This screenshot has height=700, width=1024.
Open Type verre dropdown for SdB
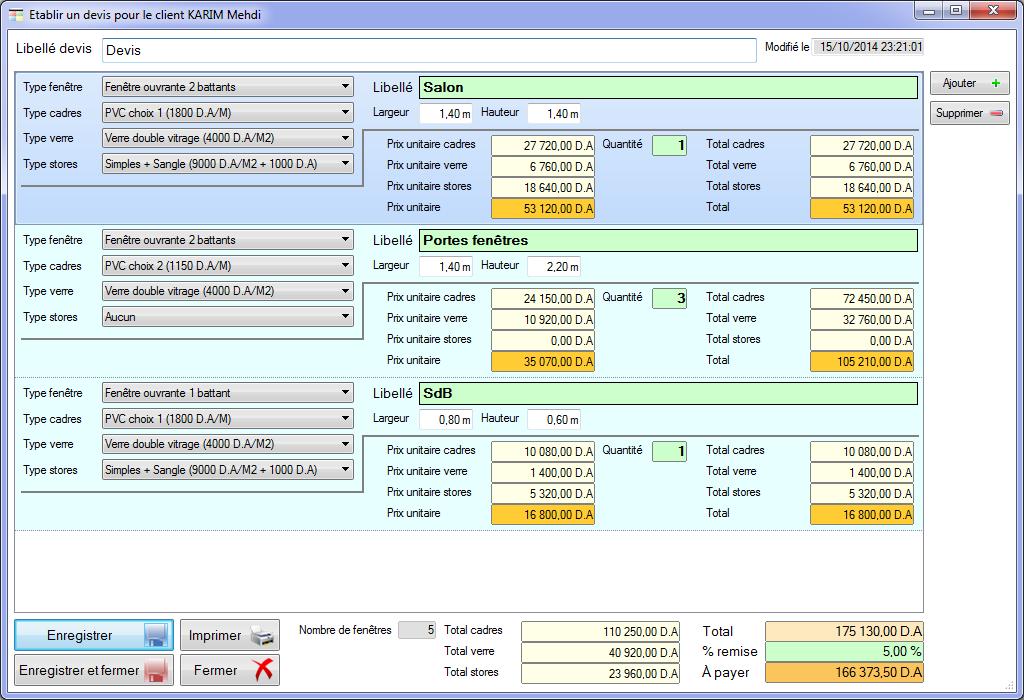228,444
